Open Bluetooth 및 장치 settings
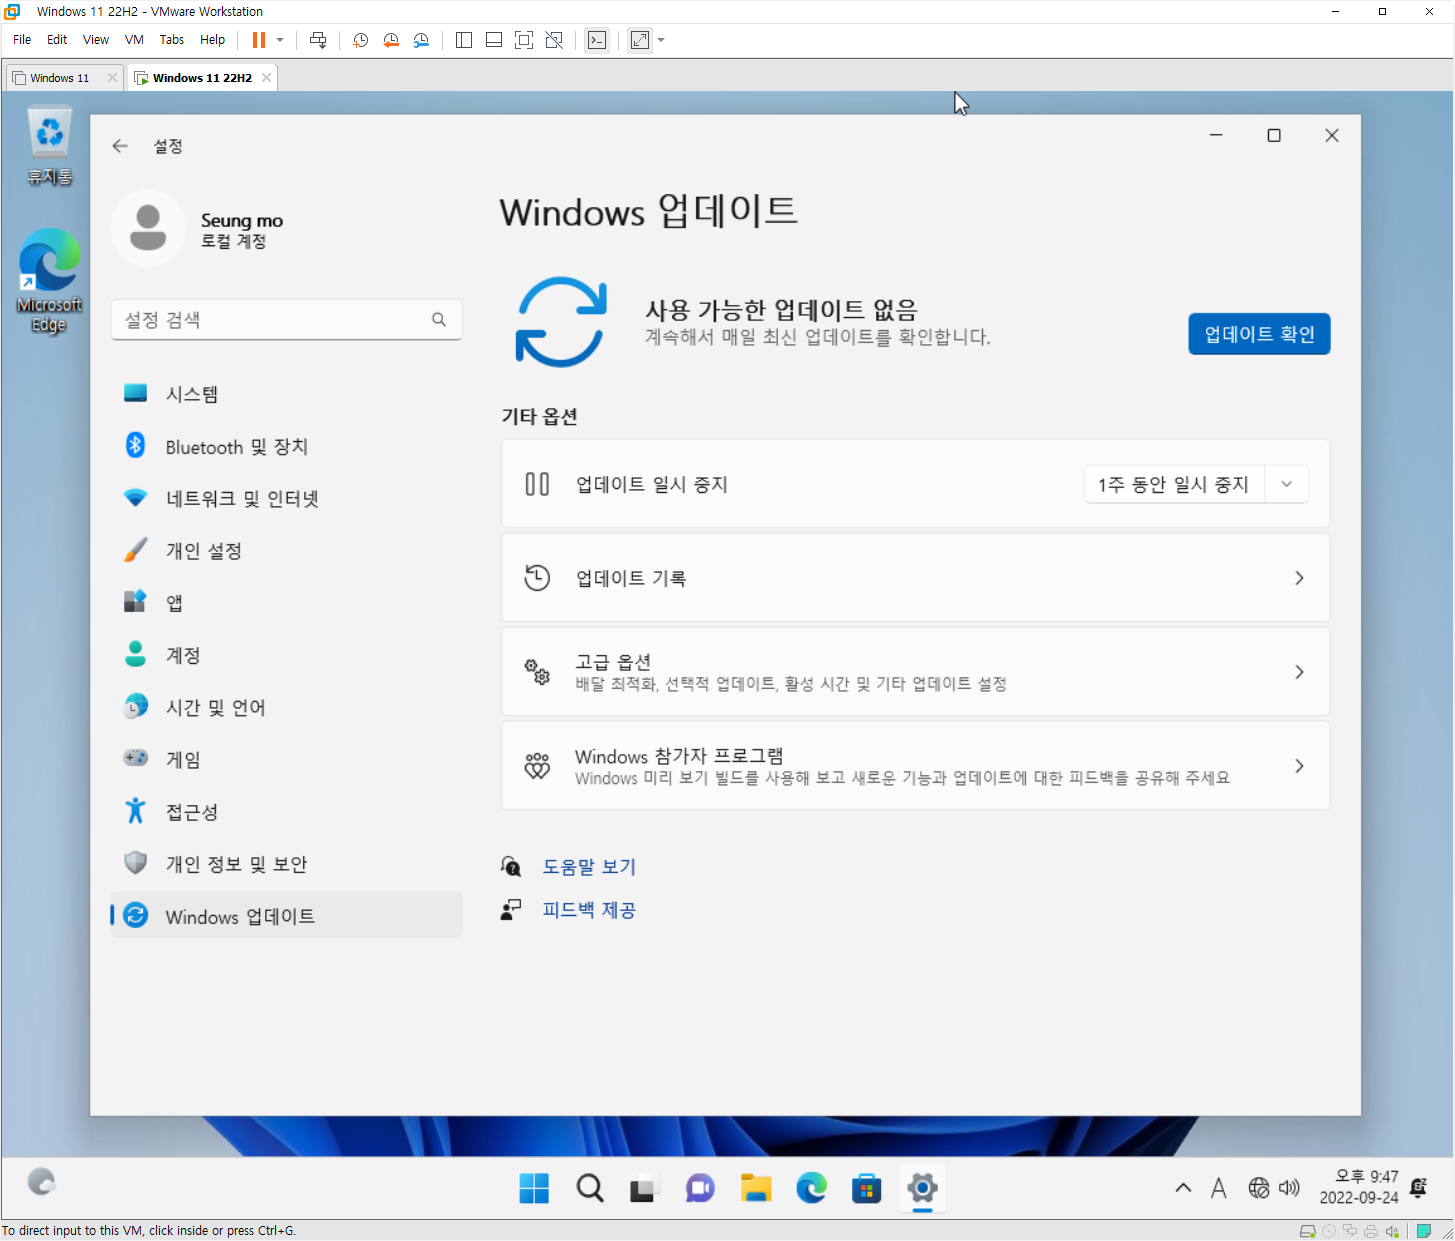The width and height of the screenshot is (1455, 1241). 286,446
